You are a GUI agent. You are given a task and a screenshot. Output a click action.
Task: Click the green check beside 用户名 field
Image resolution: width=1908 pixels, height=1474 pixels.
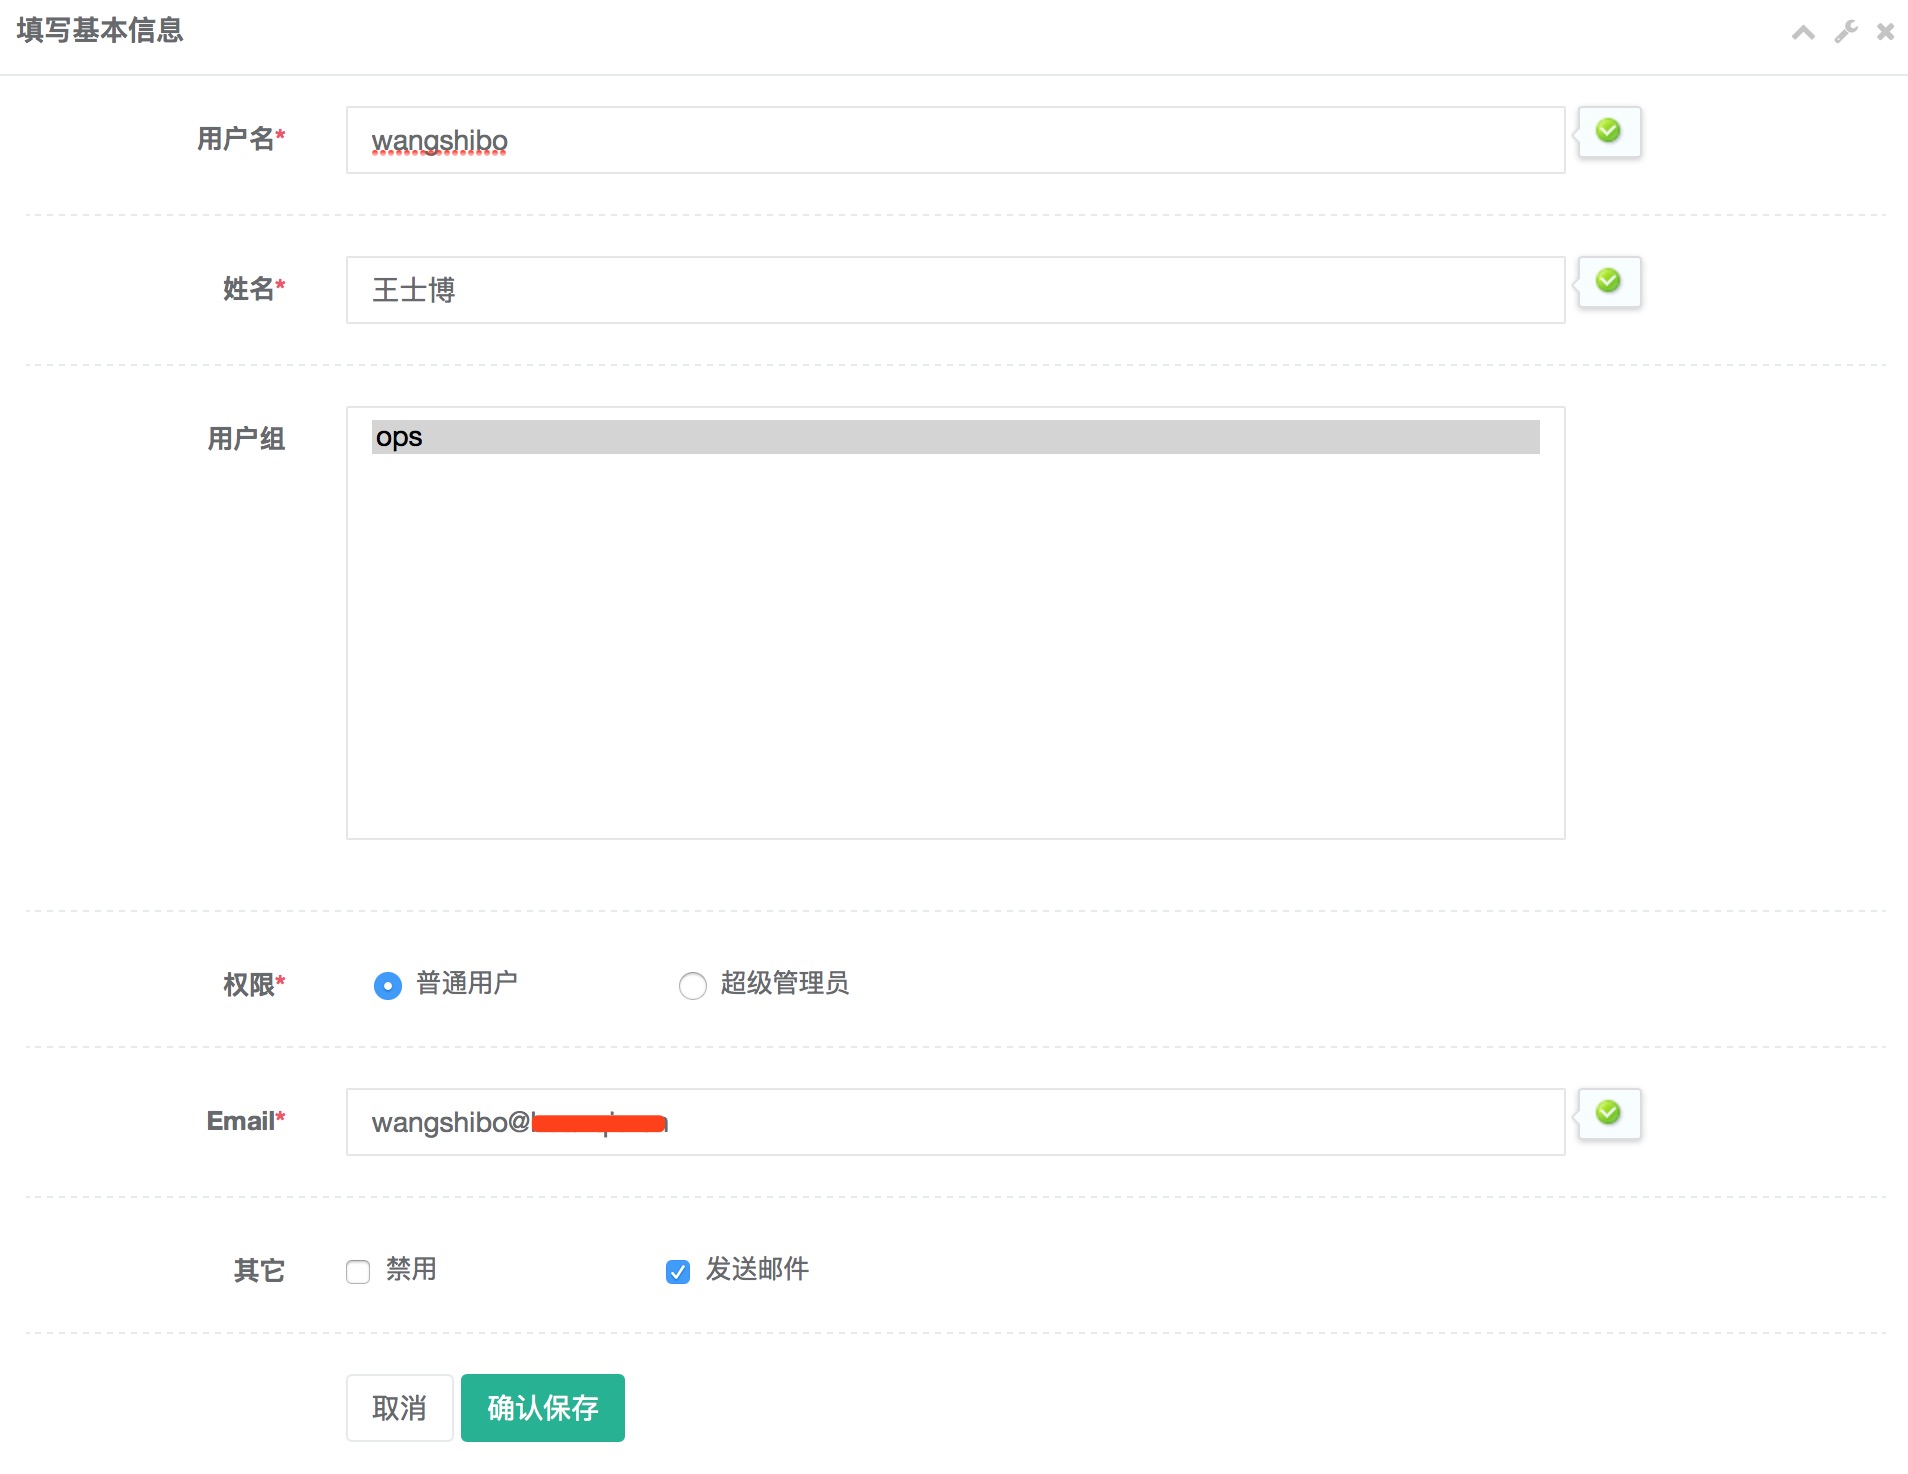[x=1608, y=131]
